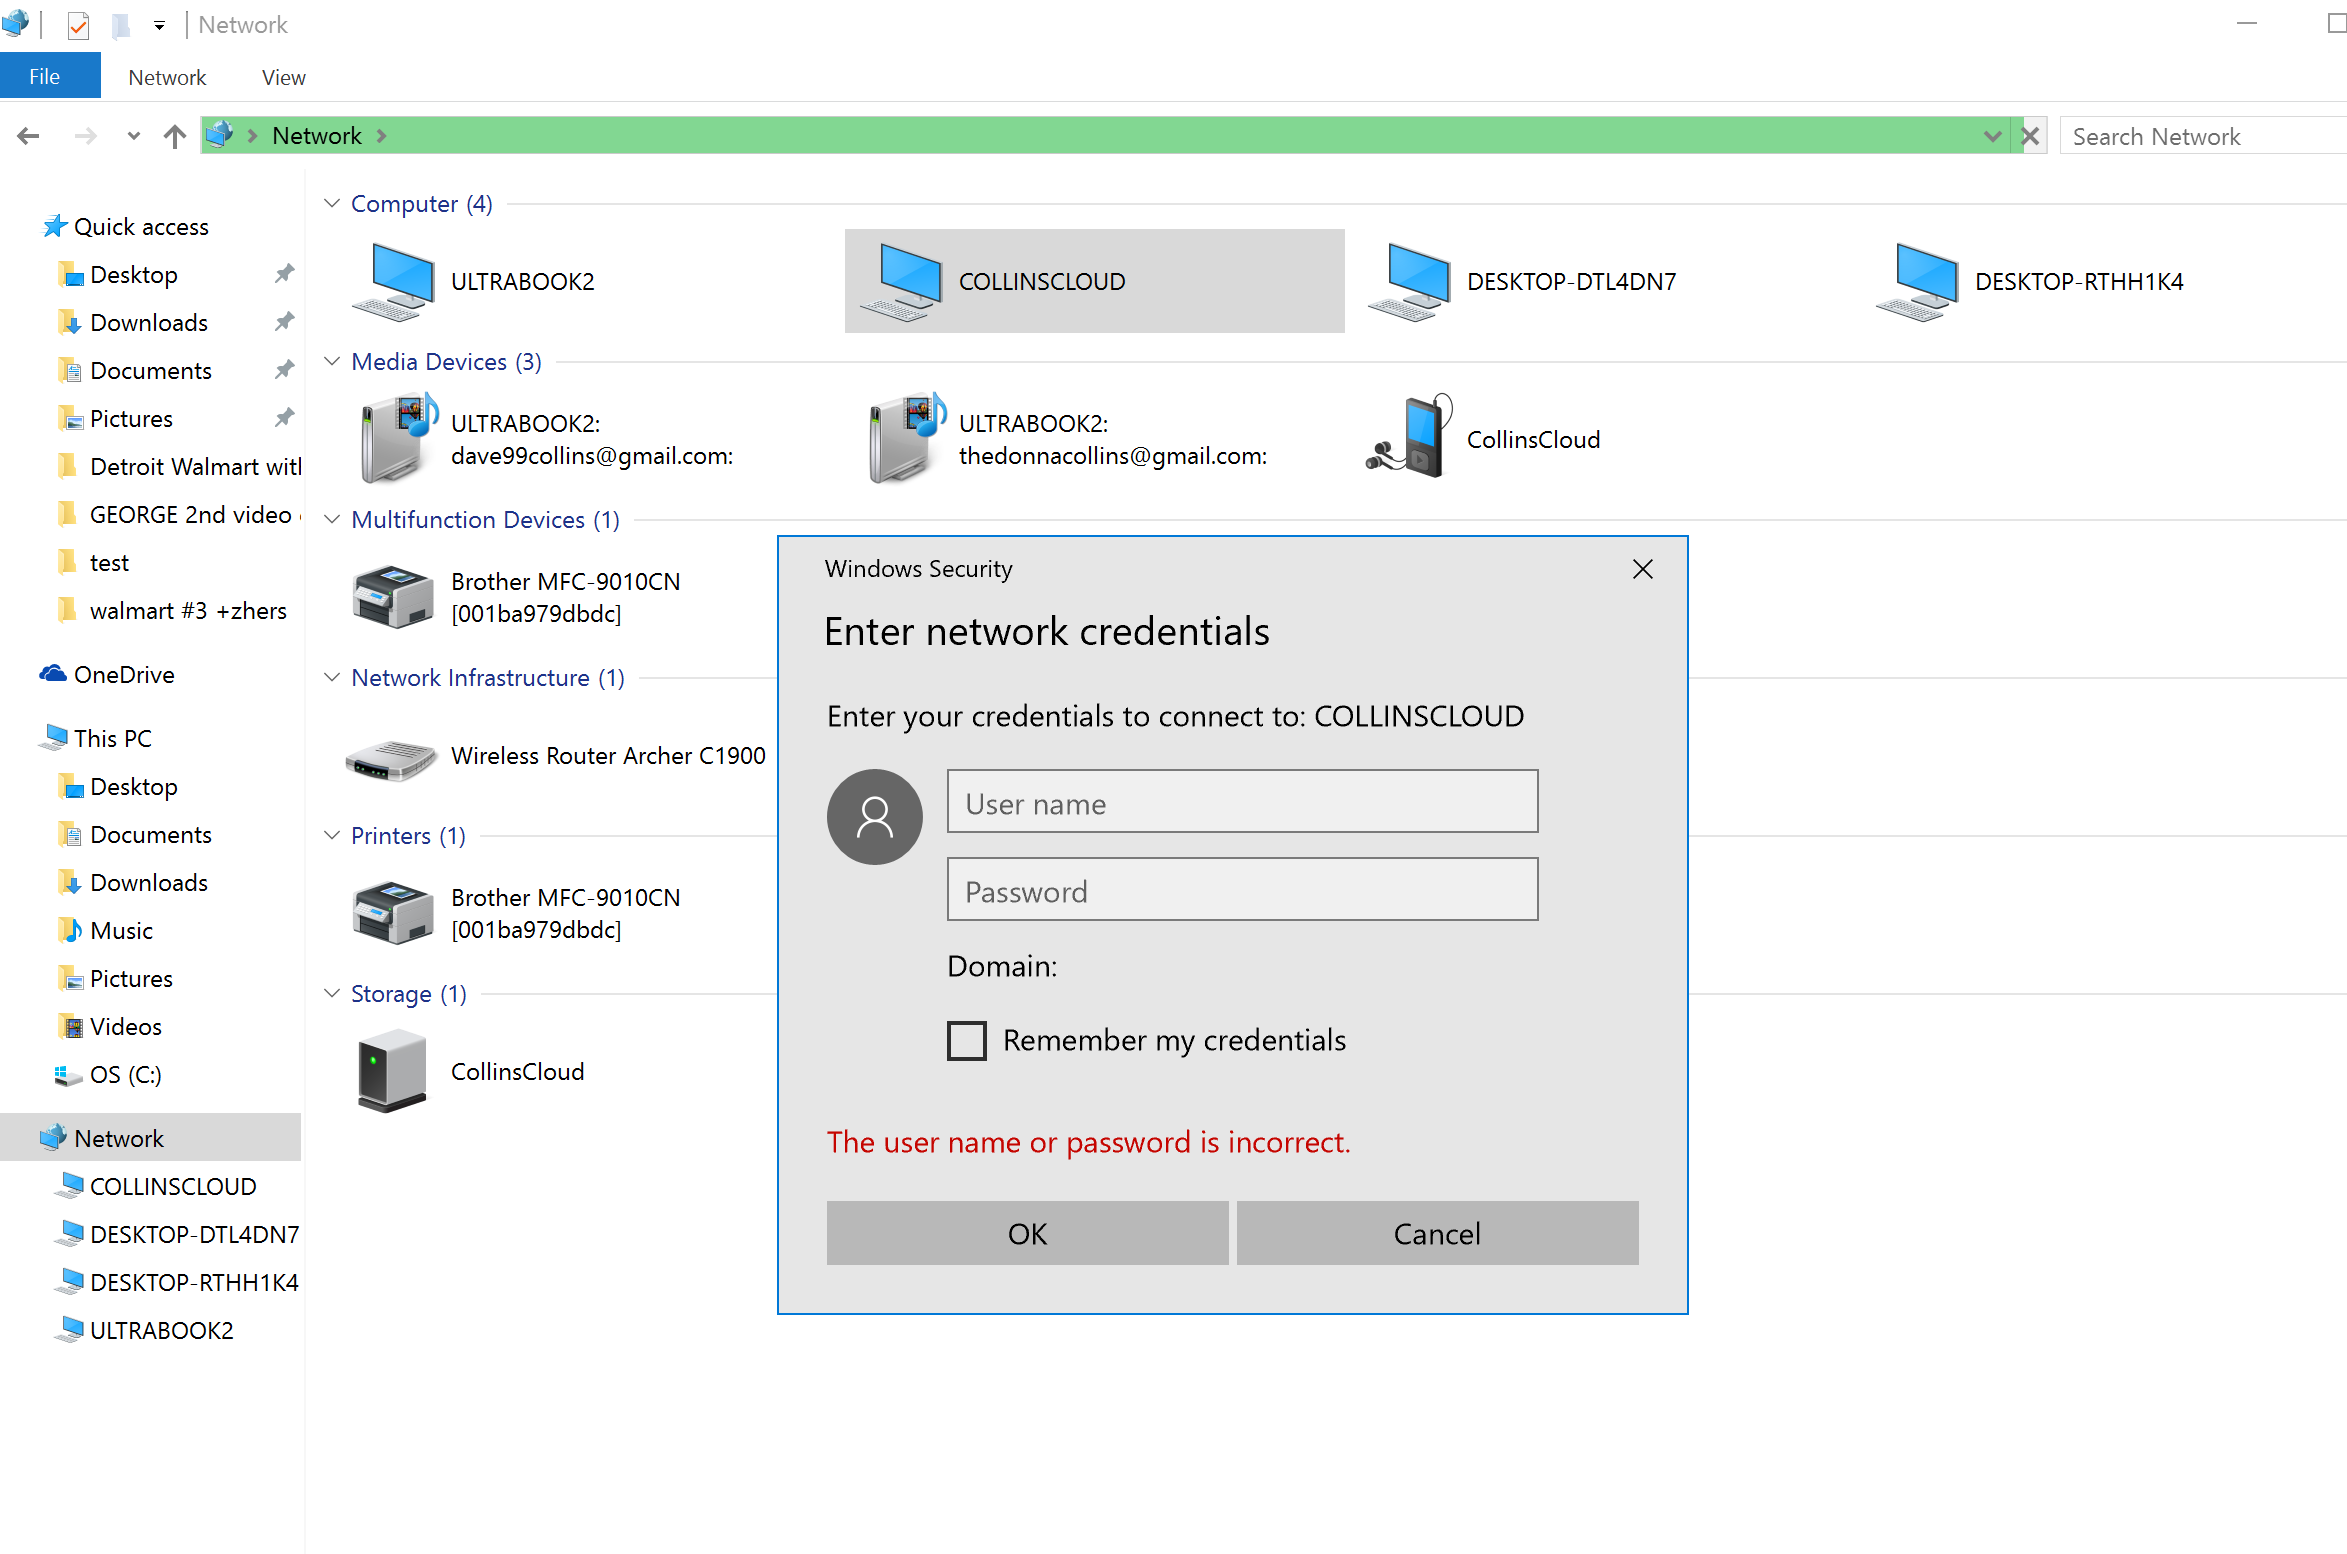Open the DESKTOP-DTL4DN7 computer icon
This screenshot has height=1554, width=2347.
click(x=1411, y=281)
